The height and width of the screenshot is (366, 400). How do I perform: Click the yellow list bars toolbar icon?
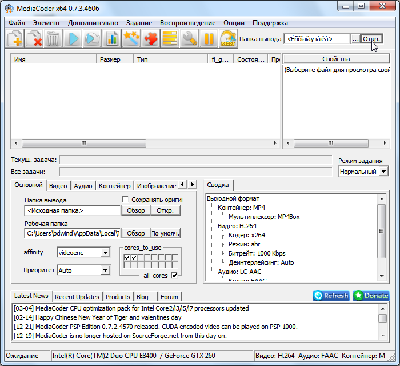pyautogui.click(x=170, y=39)
